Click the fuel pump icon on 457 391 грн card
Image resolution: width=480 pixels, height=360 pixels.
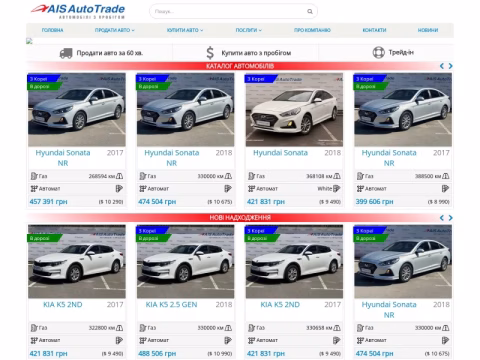pos(34,176)
